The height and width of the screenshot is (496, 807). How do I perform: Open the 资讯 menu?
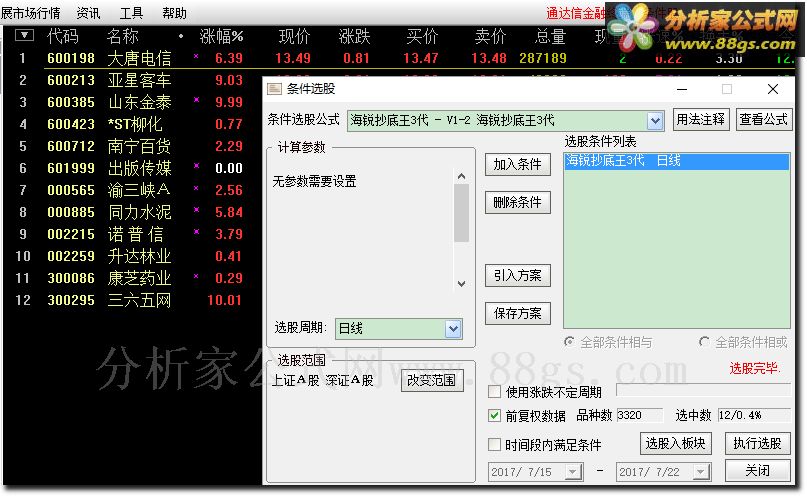pyautogui.click(x=88, y=13)
